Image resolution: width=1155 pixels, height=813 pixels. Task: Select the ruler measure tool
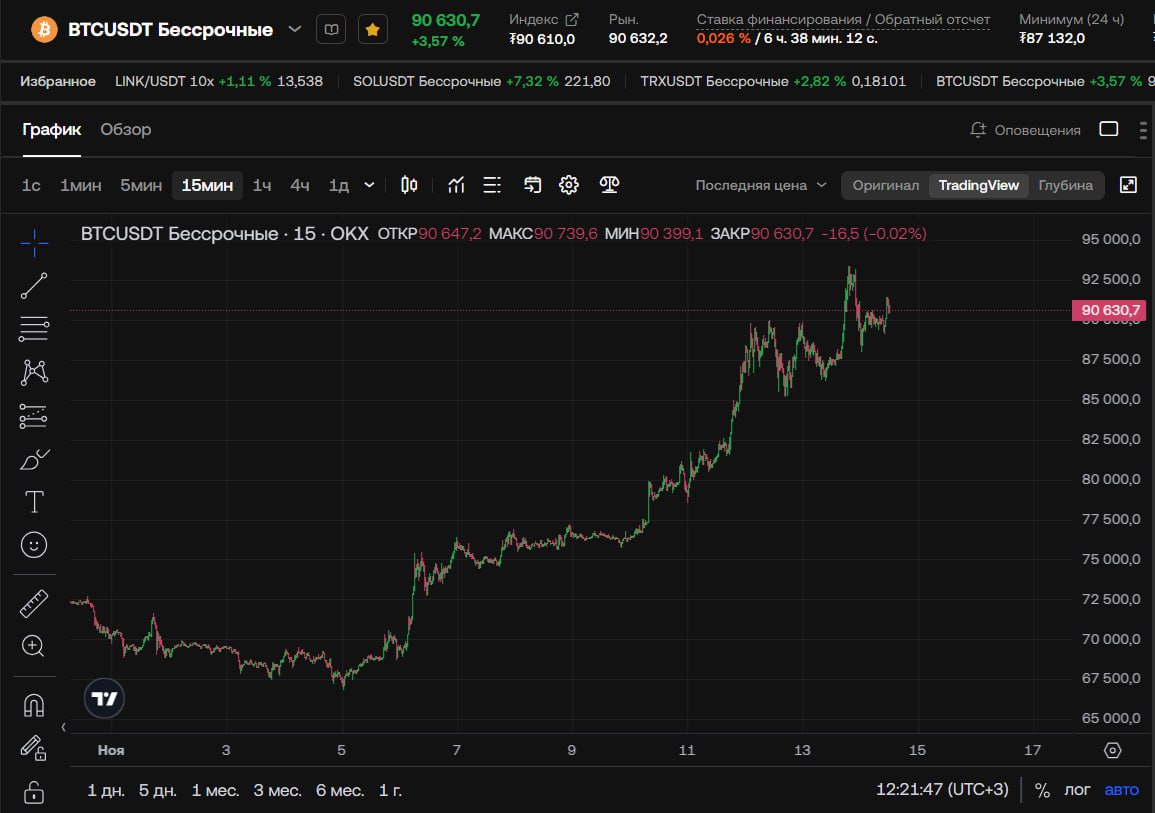click(x=34, y=603)
